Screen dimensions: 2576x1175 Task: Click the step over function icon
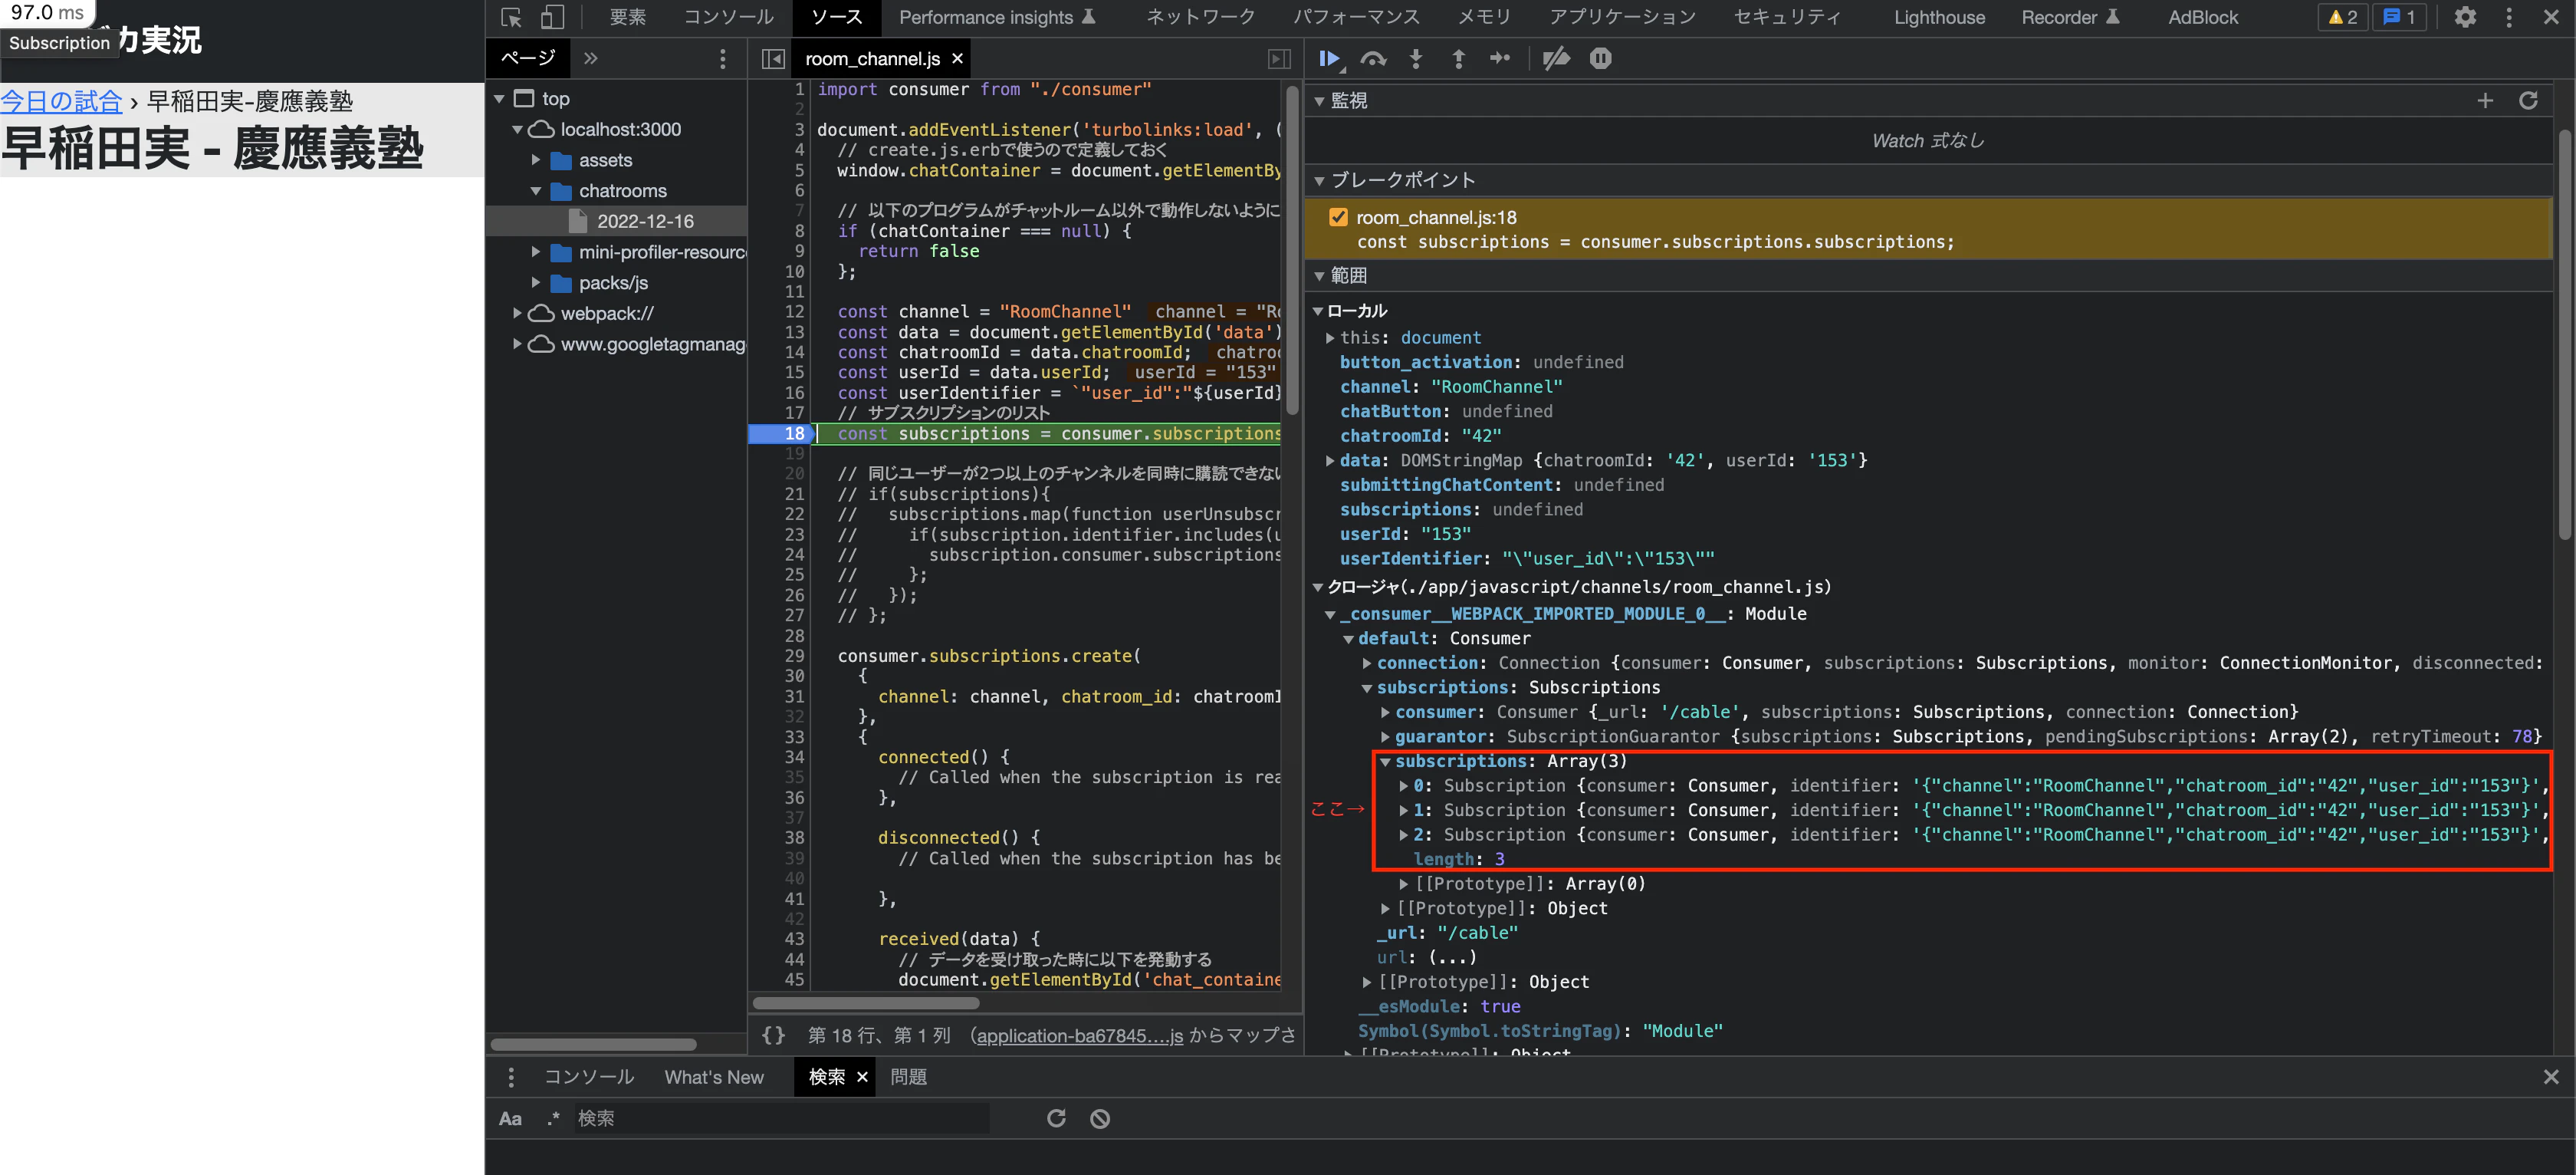(1374, 59)
